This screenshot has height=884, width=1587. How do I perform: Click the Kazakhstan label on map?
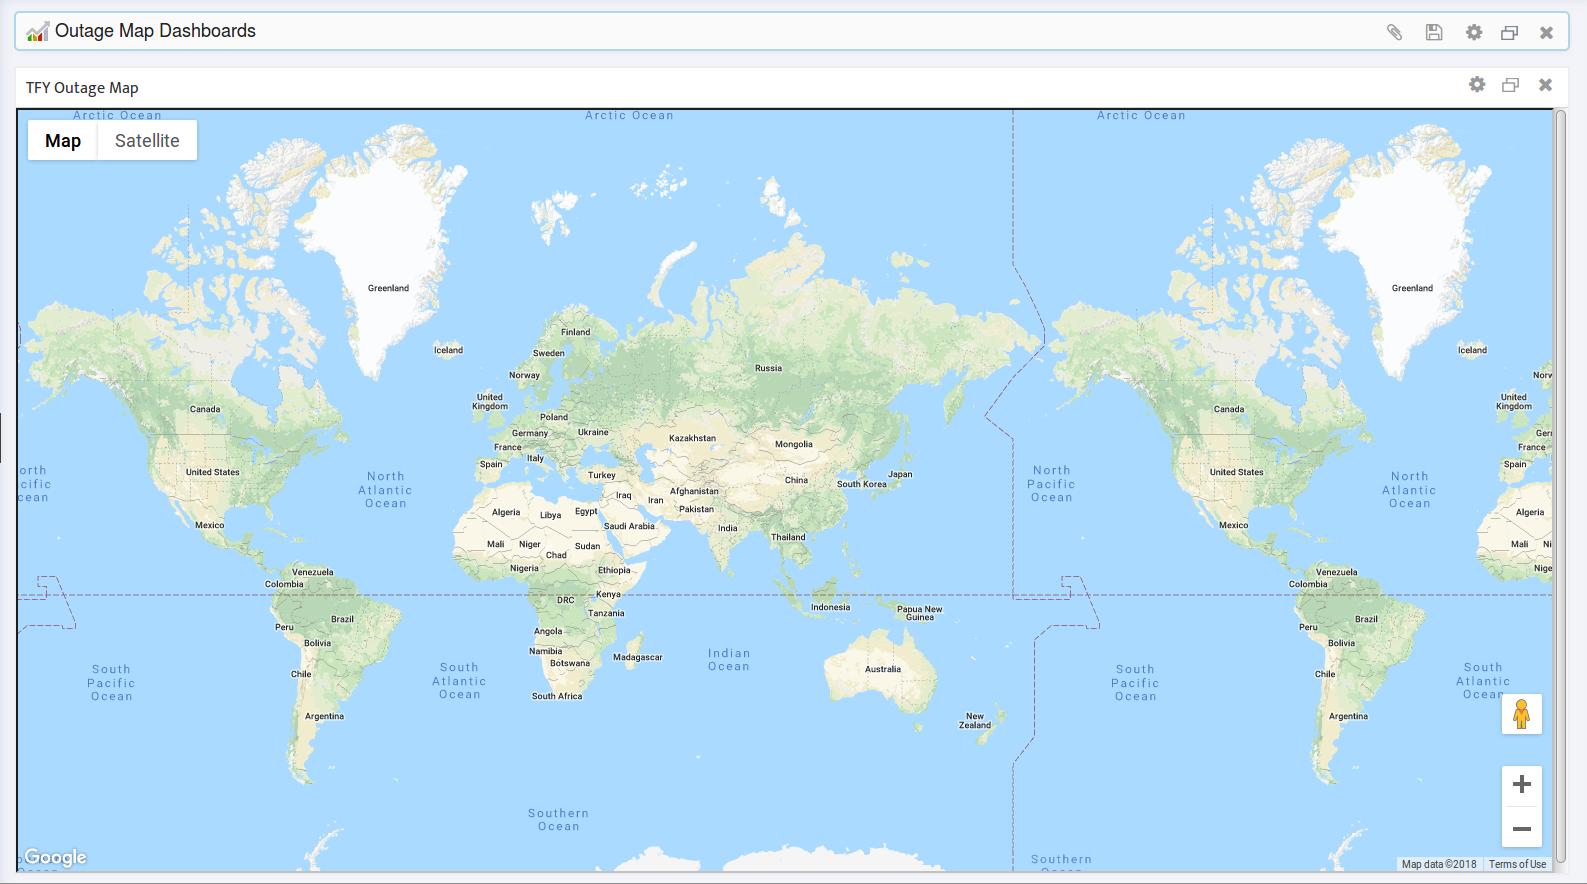point(692,438)
